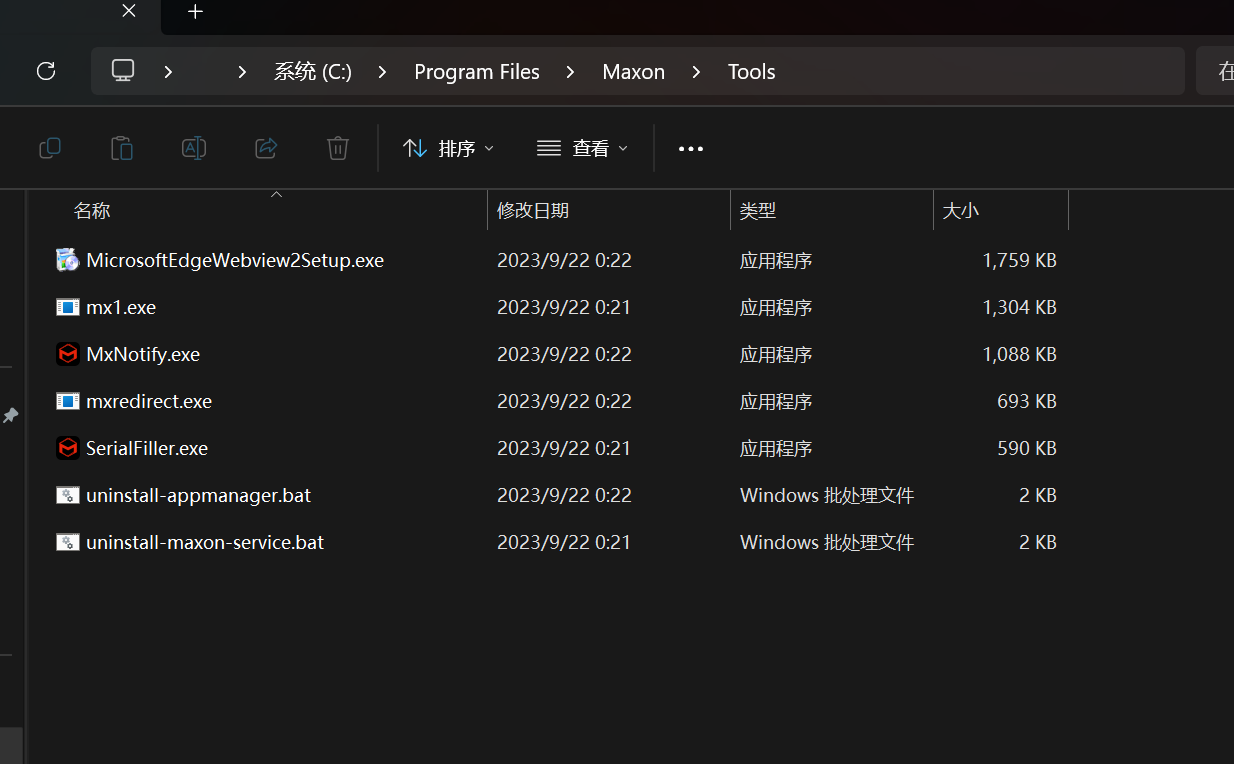The image size is (1234, 764).
Task: Sort by the 名称 column header
Action: [x=92, y=211]
